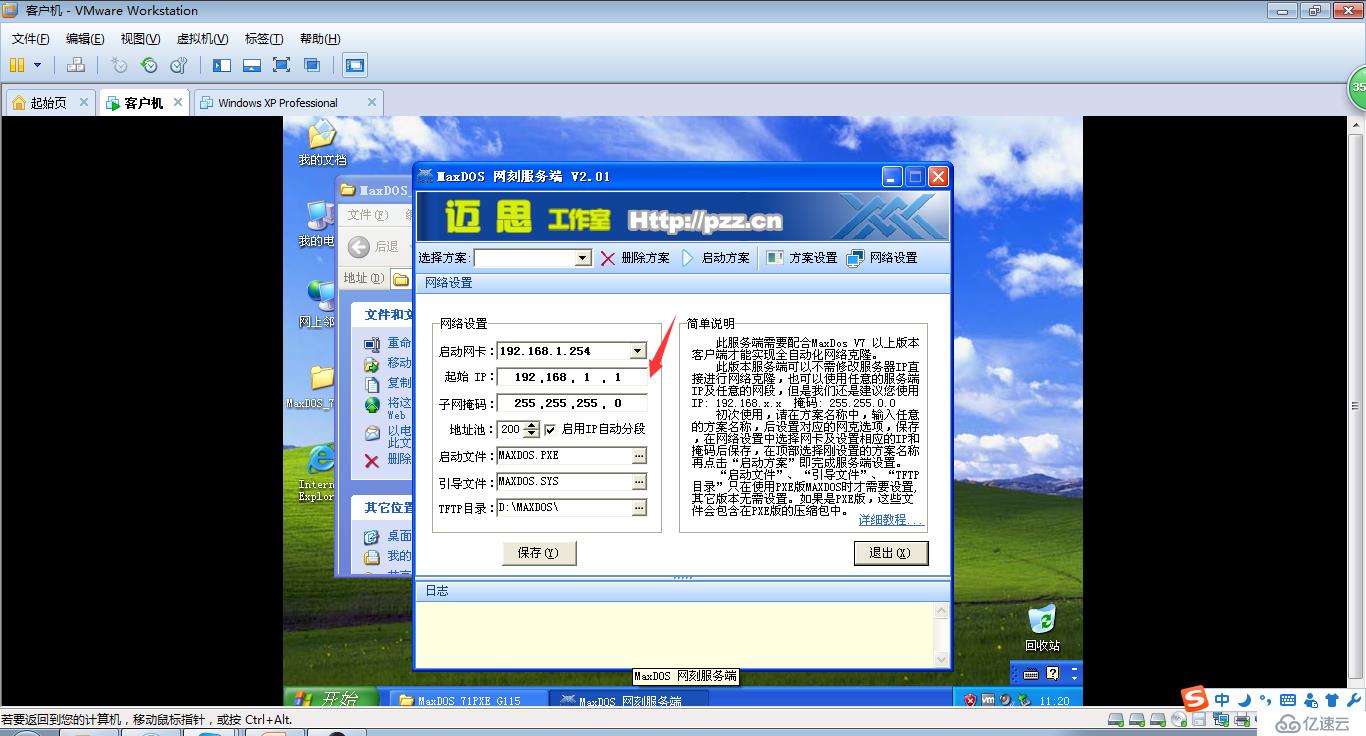Open the 帮助(H) menu in VMware
The image size is (1366, 736).
click(320, 39)
